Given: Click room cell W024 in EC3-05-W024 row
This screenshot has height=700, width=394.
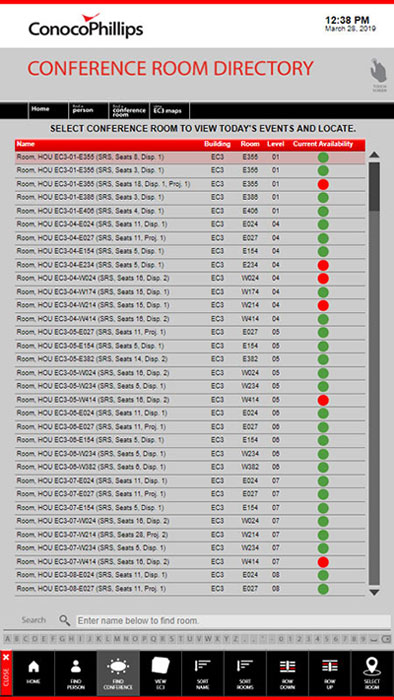Looking at the screenshot, I should pos(250,372).
